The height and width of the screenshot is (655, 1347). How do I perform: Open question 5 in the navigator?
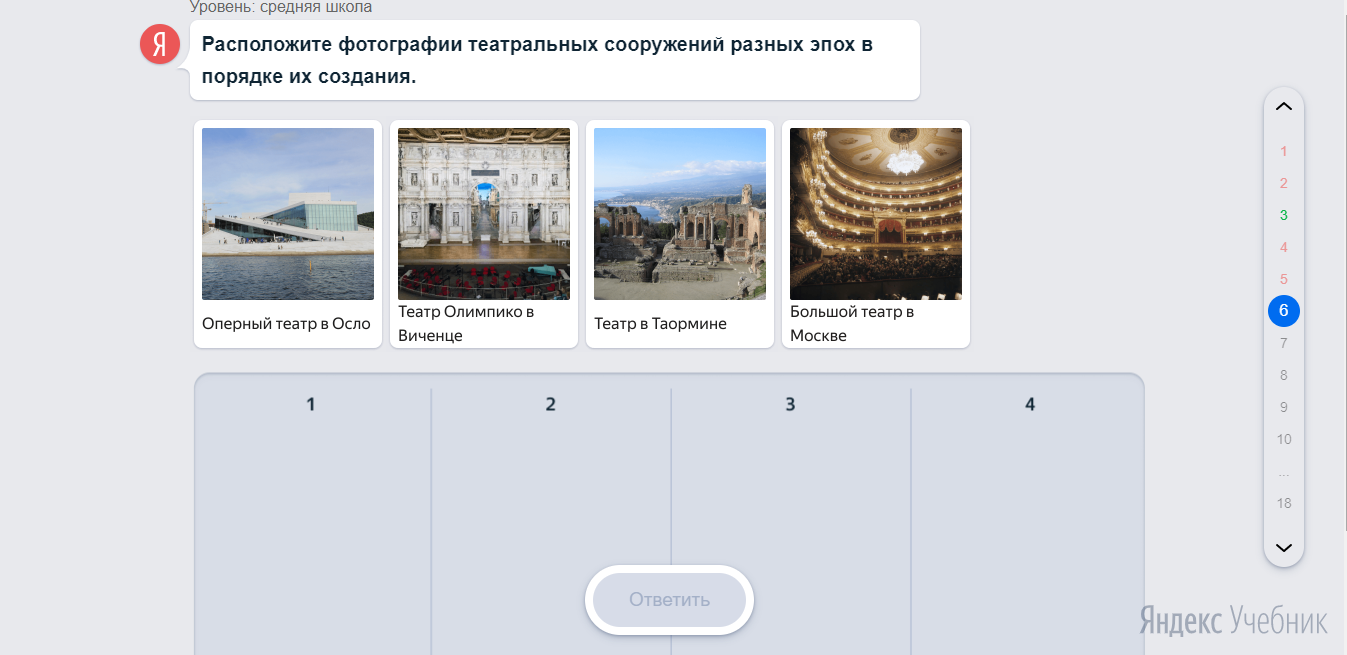point(1284,280)
